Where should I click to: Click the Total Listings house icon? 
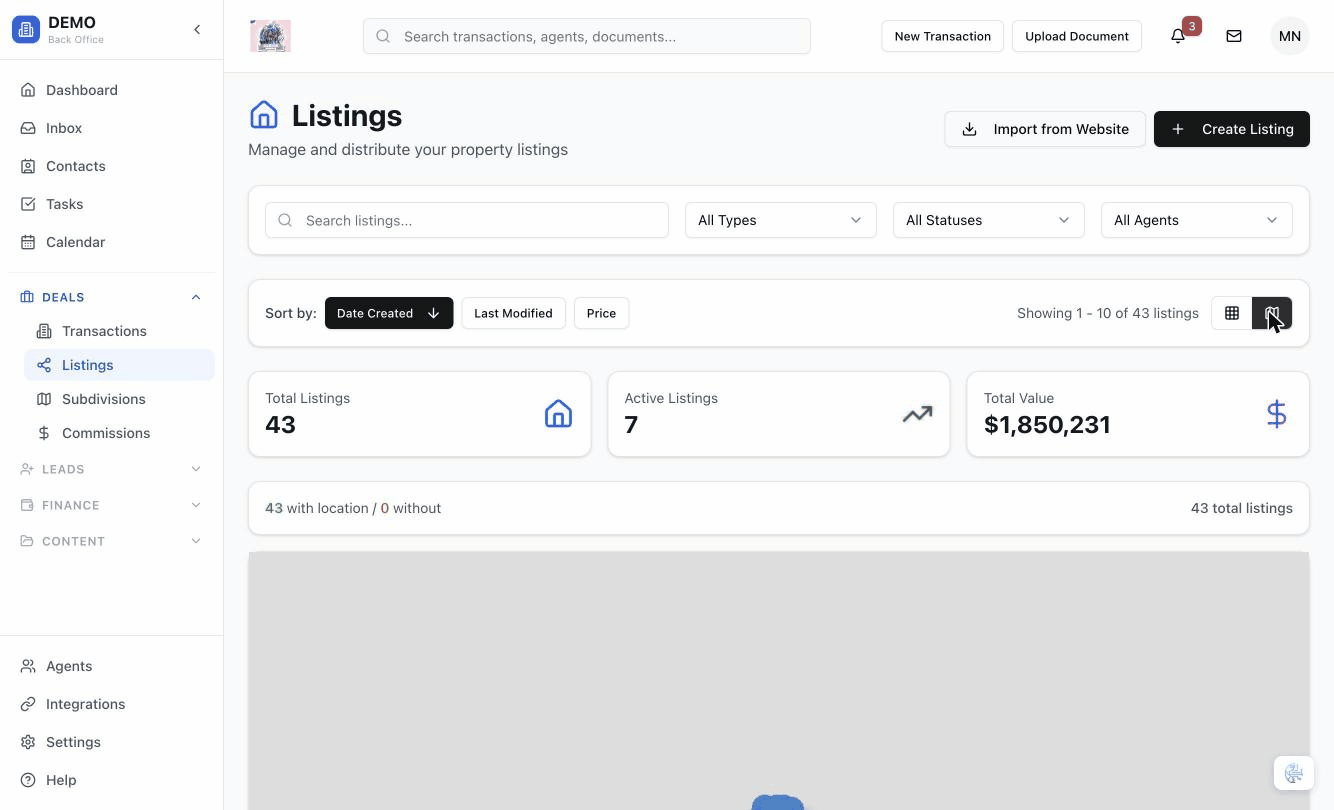(558, 414)
